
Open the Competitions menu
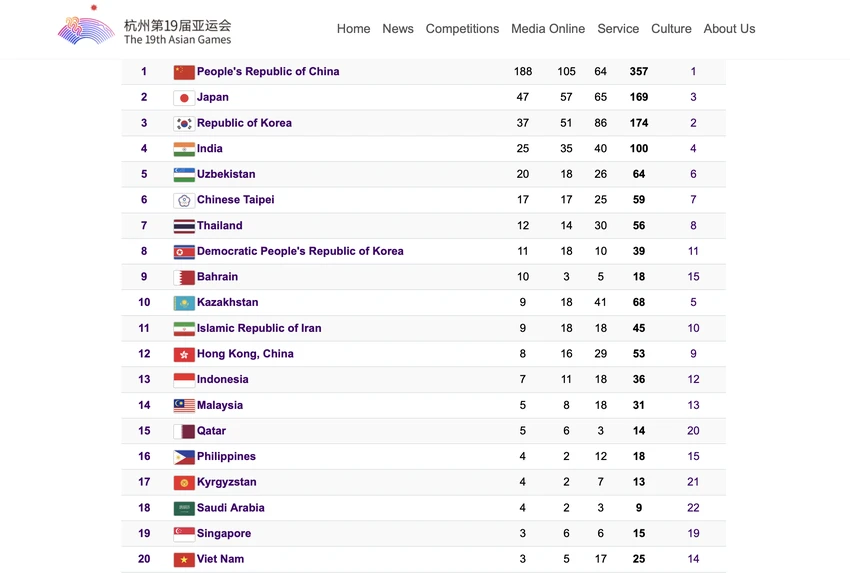click(462, 29)
